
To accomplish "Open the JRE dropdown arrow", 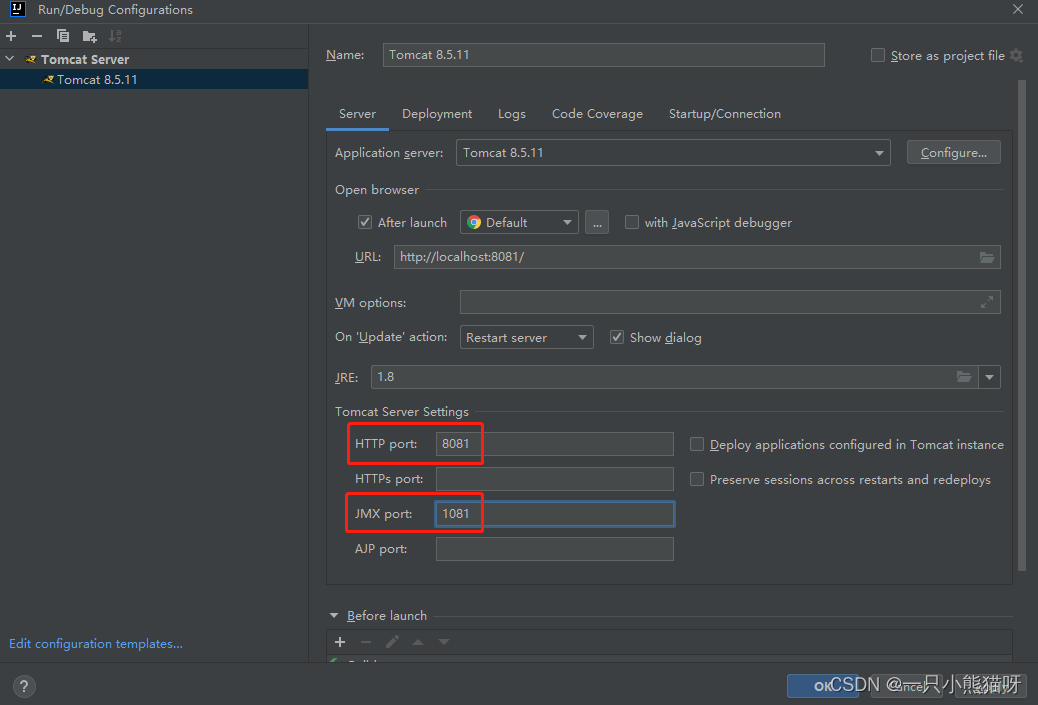I will click(990, 377).
